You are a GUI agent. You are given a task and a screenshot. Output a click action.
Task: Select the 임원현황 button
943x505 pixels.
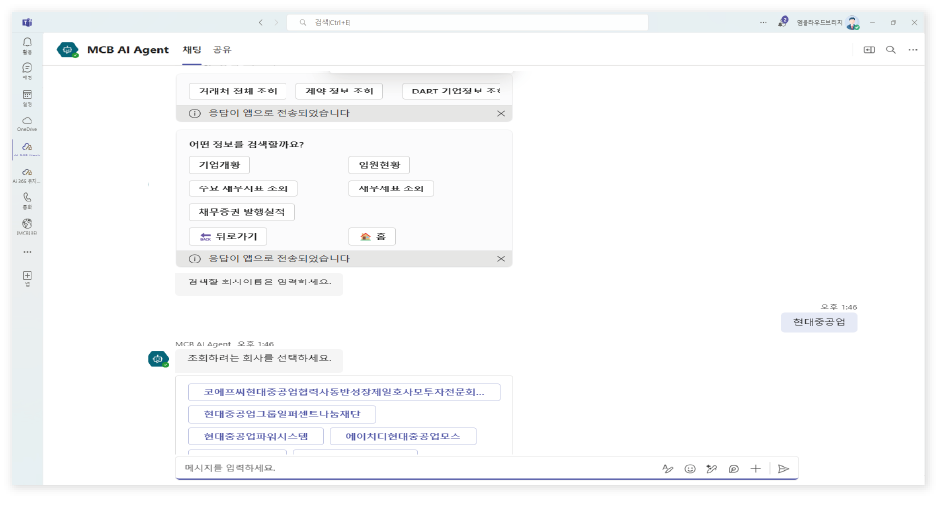point(379,165)
